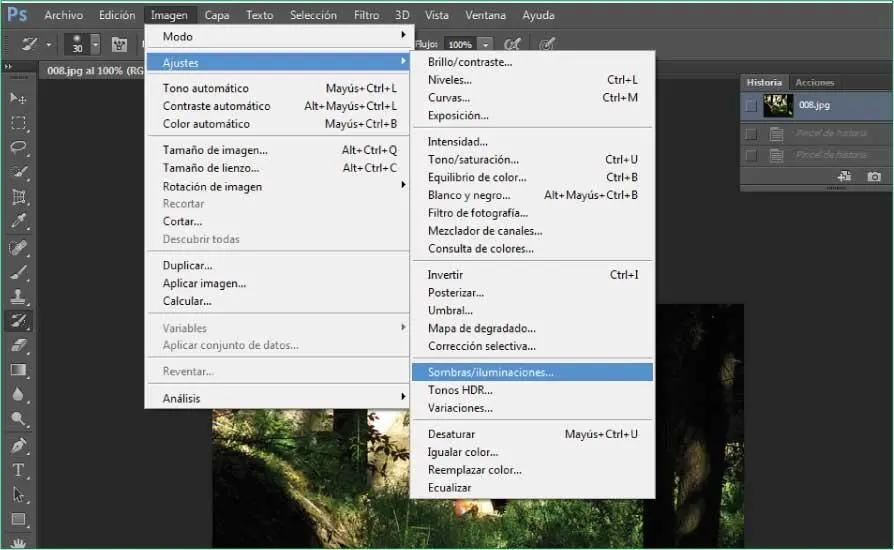Open the brush size 30 picker dropdown

tap(95, 44)
